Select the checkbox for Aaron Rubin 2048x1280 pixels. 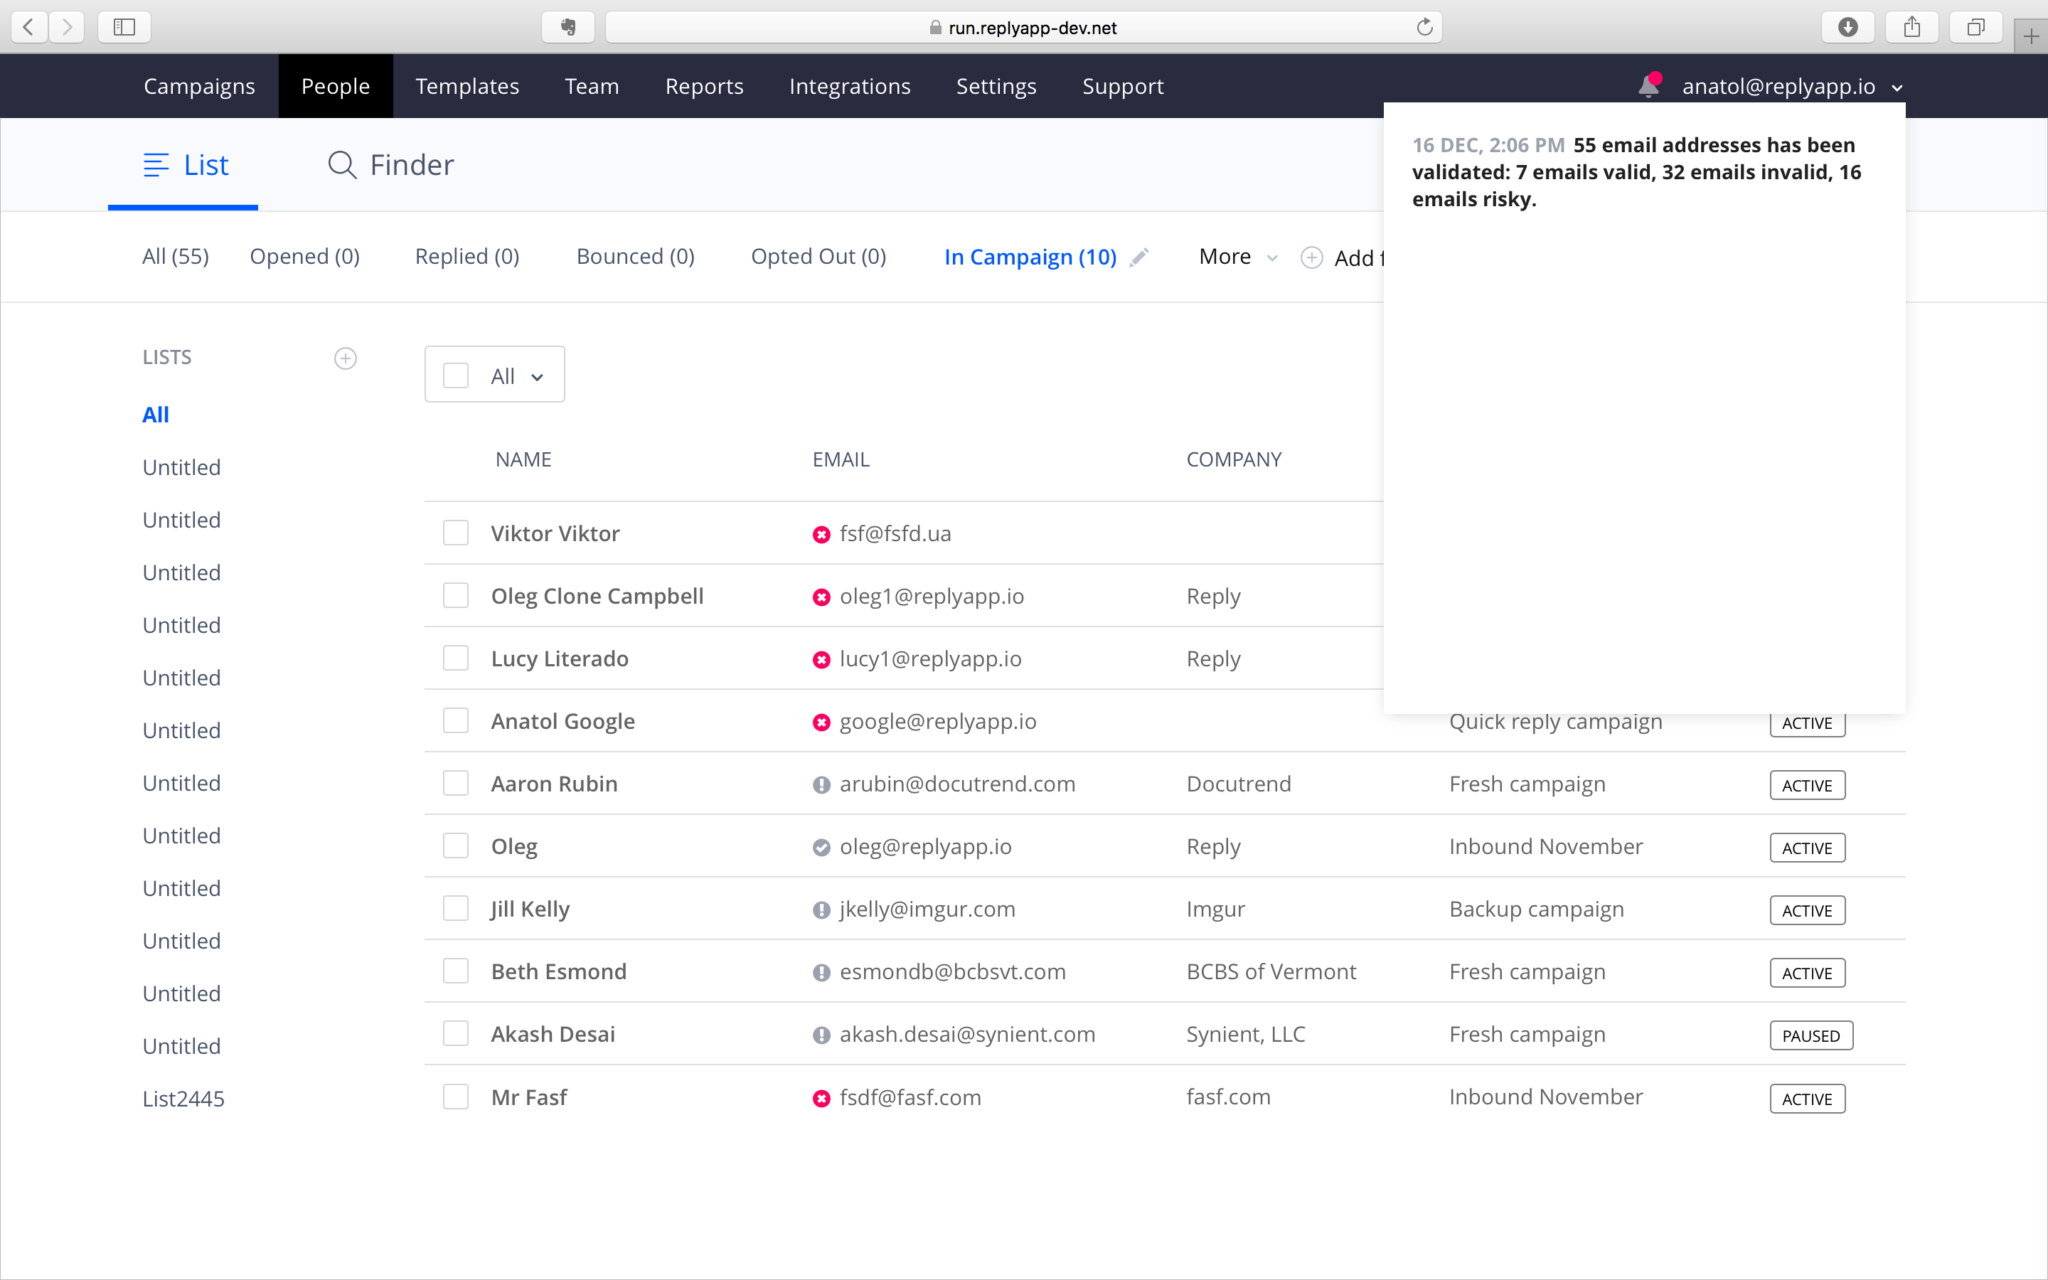454,782
